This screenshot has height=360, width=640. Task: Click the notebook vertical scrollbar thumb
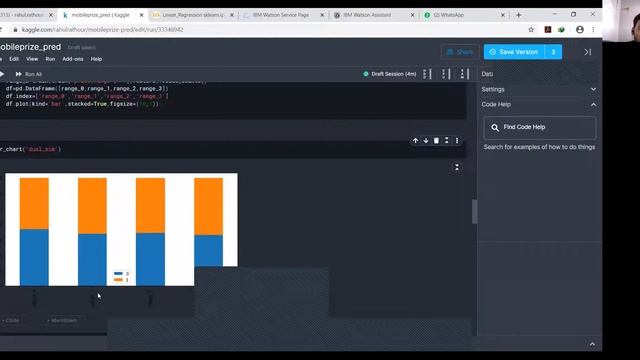pyautogui.click(x=474, y=211)
